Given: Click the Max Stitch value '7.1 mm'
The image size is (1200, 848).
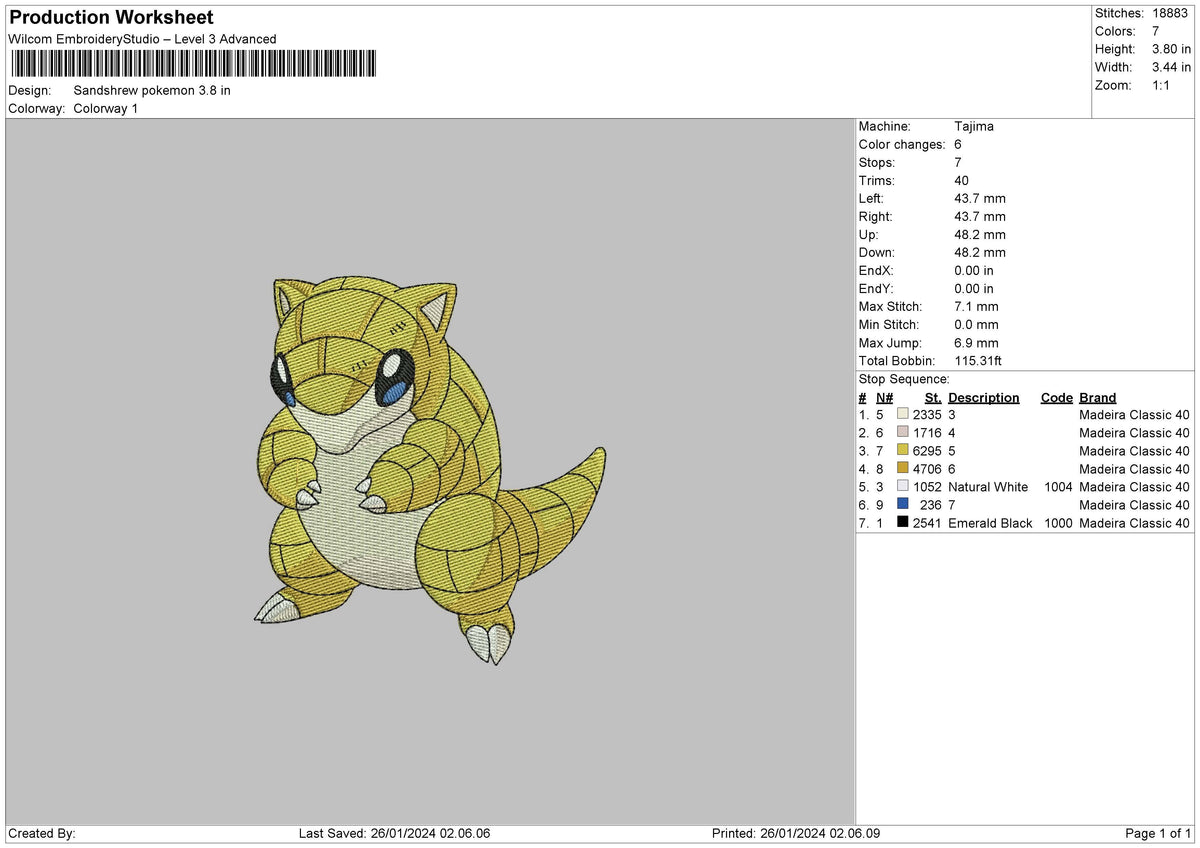Looking at the screenshot, I should coord(976,307).
